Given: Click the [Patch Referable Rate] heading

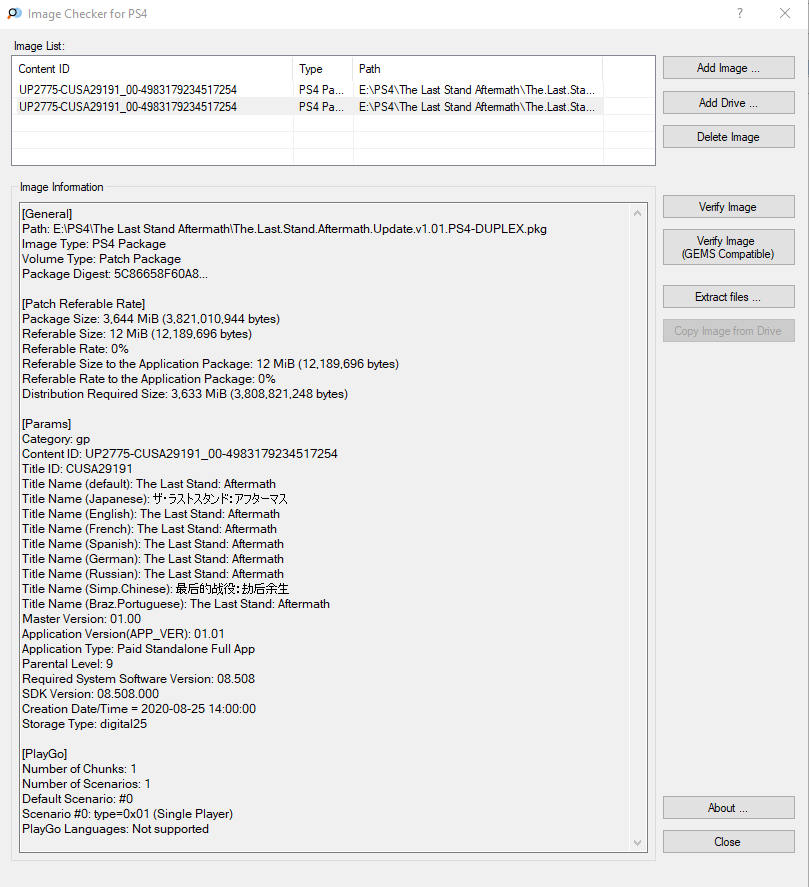Looking at the screenshot, I should tap(84, 304).
